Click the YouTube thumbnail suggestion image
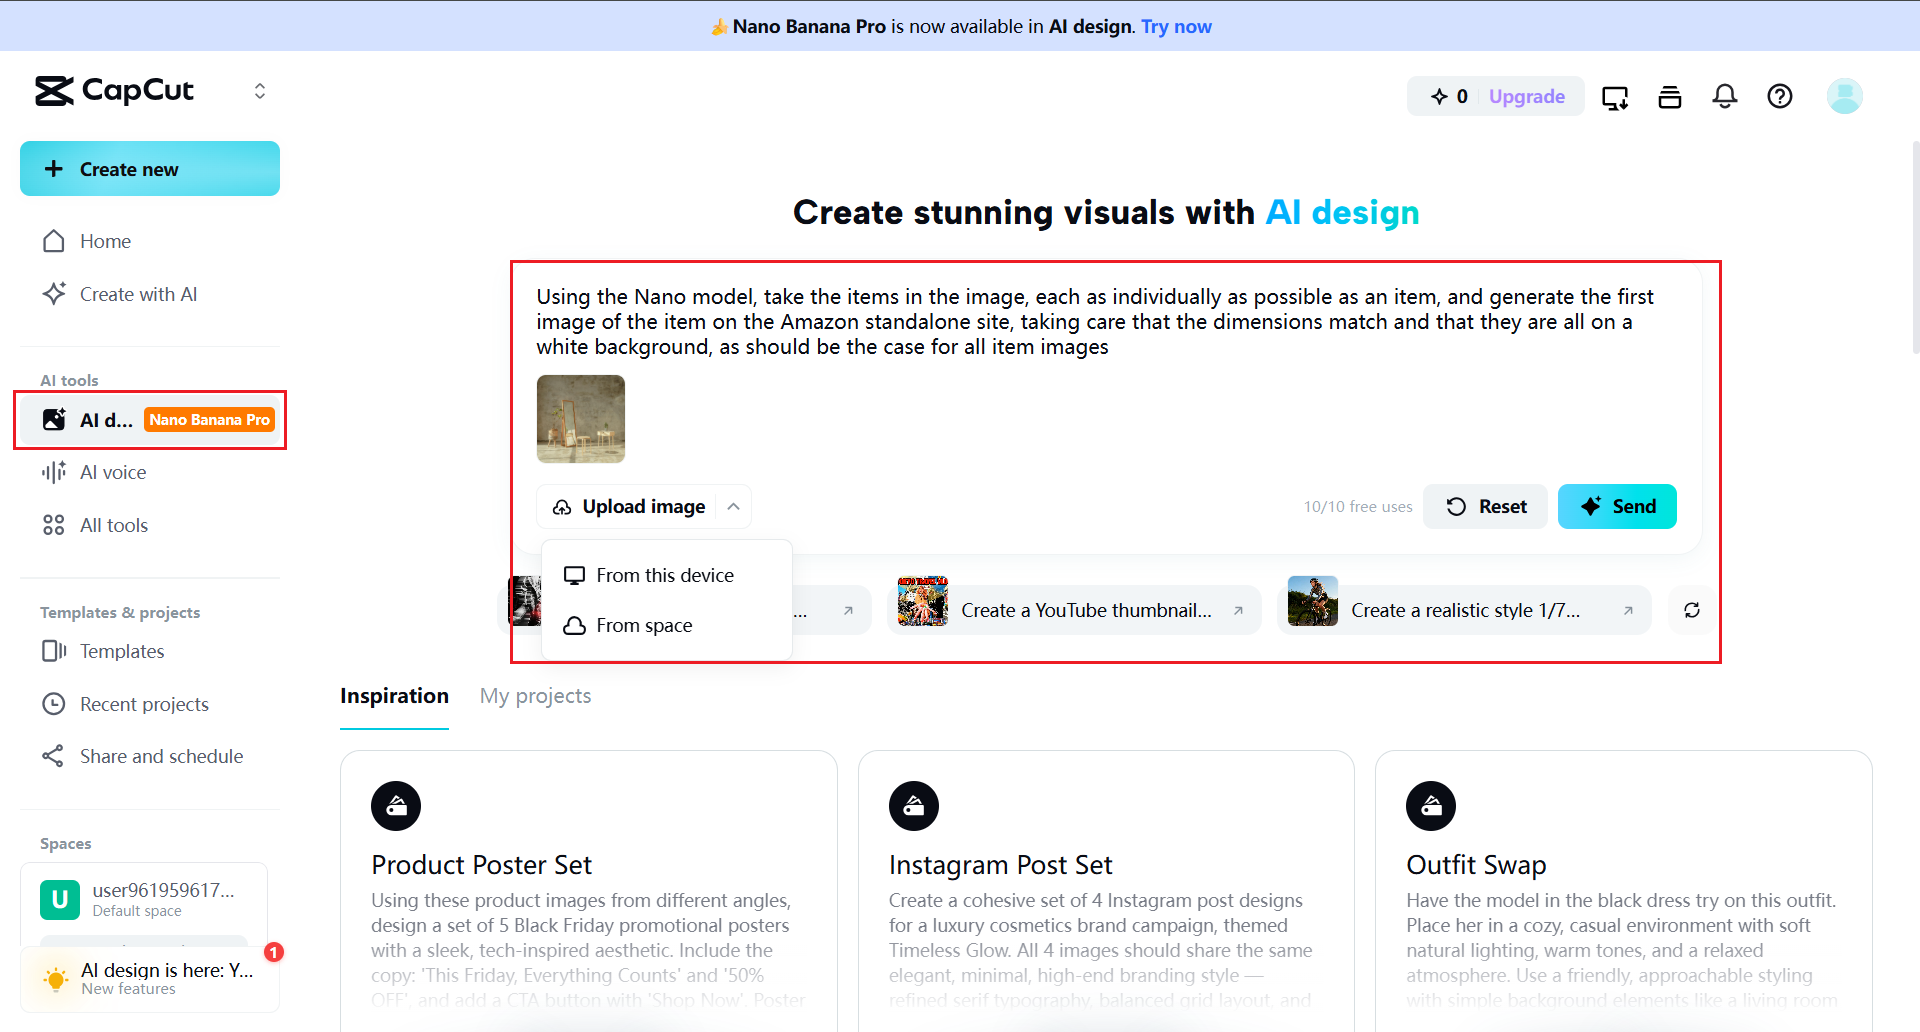Image resolution: width=1920 pixels, height=1032 pixels. (x=923, y=601)
